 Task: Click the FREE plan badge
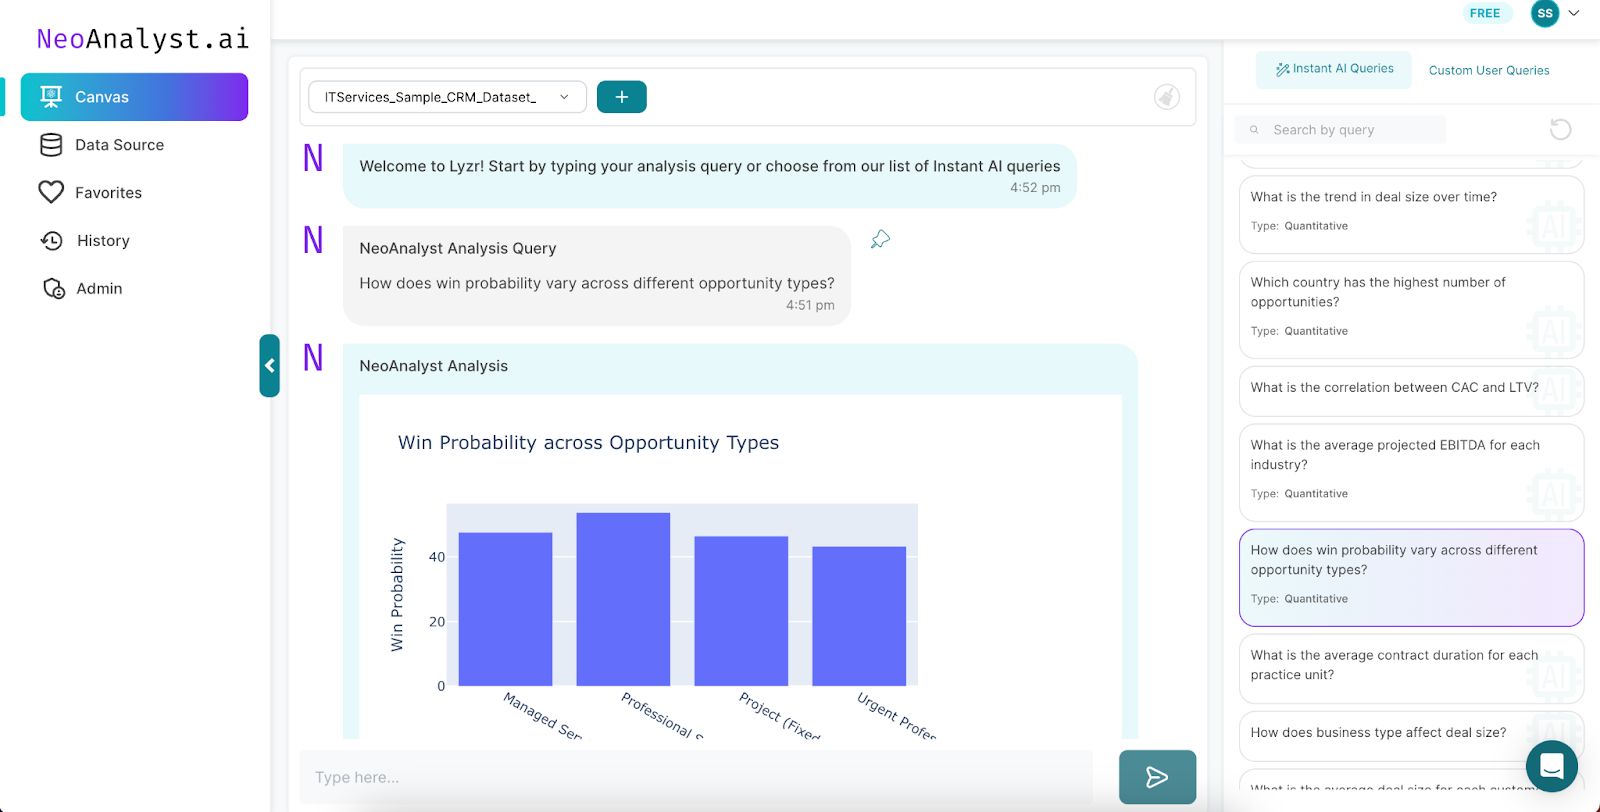tap(1485, 13)
